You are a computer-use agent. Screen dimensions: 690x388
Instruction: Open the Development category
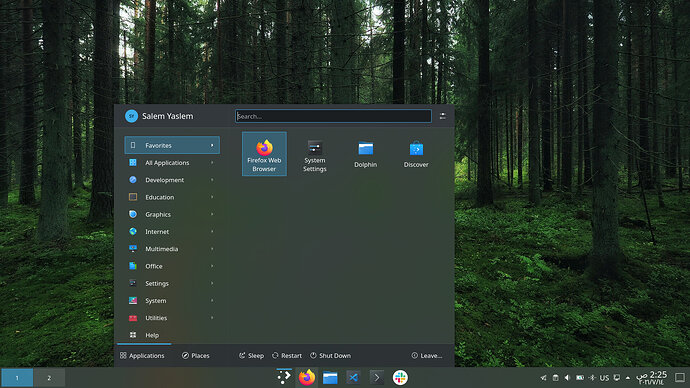tap(172, 180)
